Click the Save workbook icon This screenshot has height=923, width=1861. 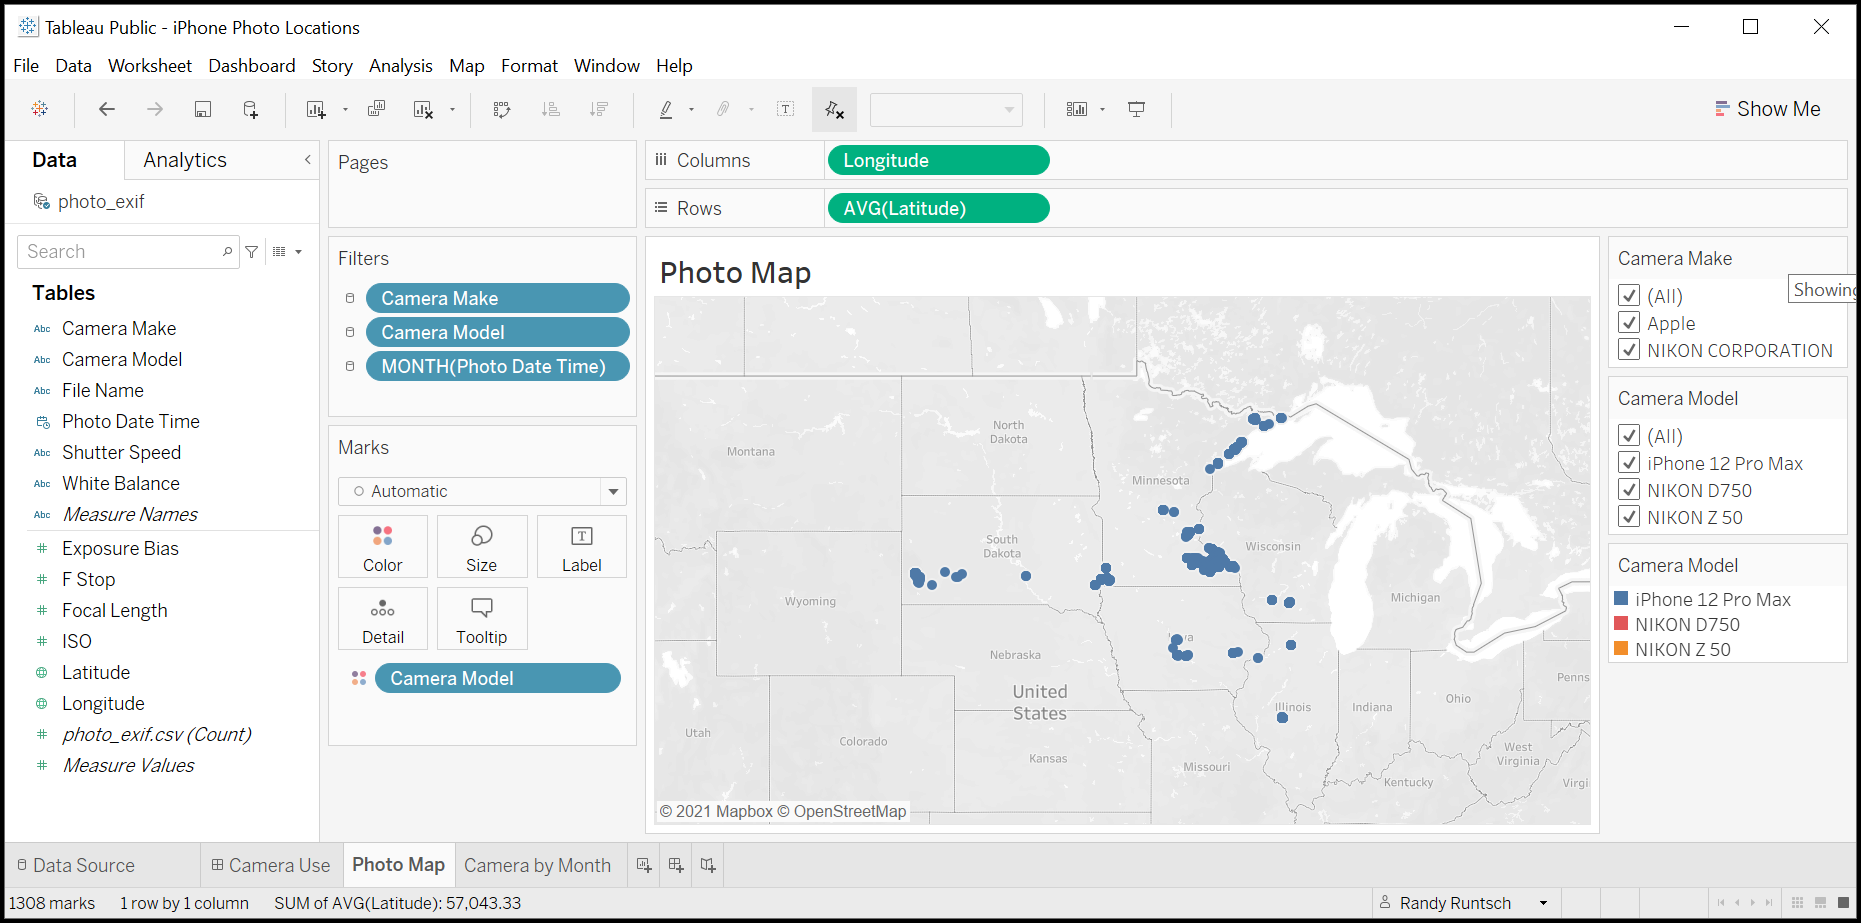202,109
